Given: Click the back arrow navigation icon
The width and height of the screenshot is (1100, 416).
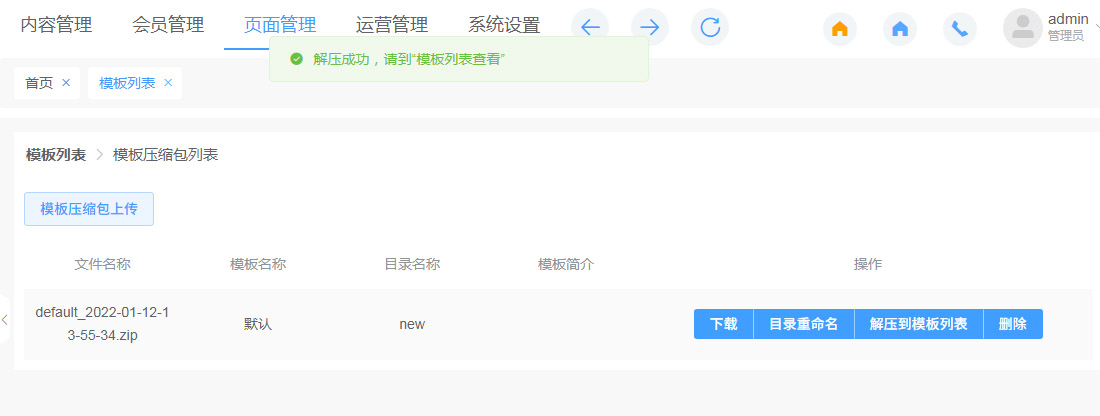Looking at the screenshot, I should point(590,27).
